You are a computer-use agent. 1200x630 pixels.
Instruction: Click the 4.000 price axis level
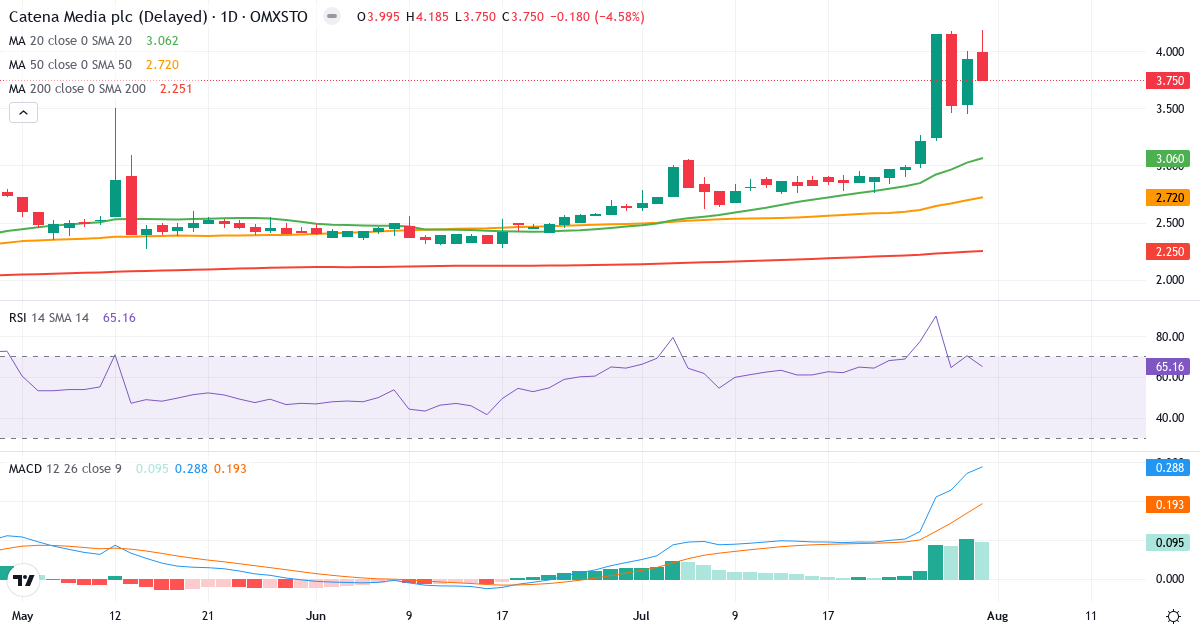point(1170,52)
